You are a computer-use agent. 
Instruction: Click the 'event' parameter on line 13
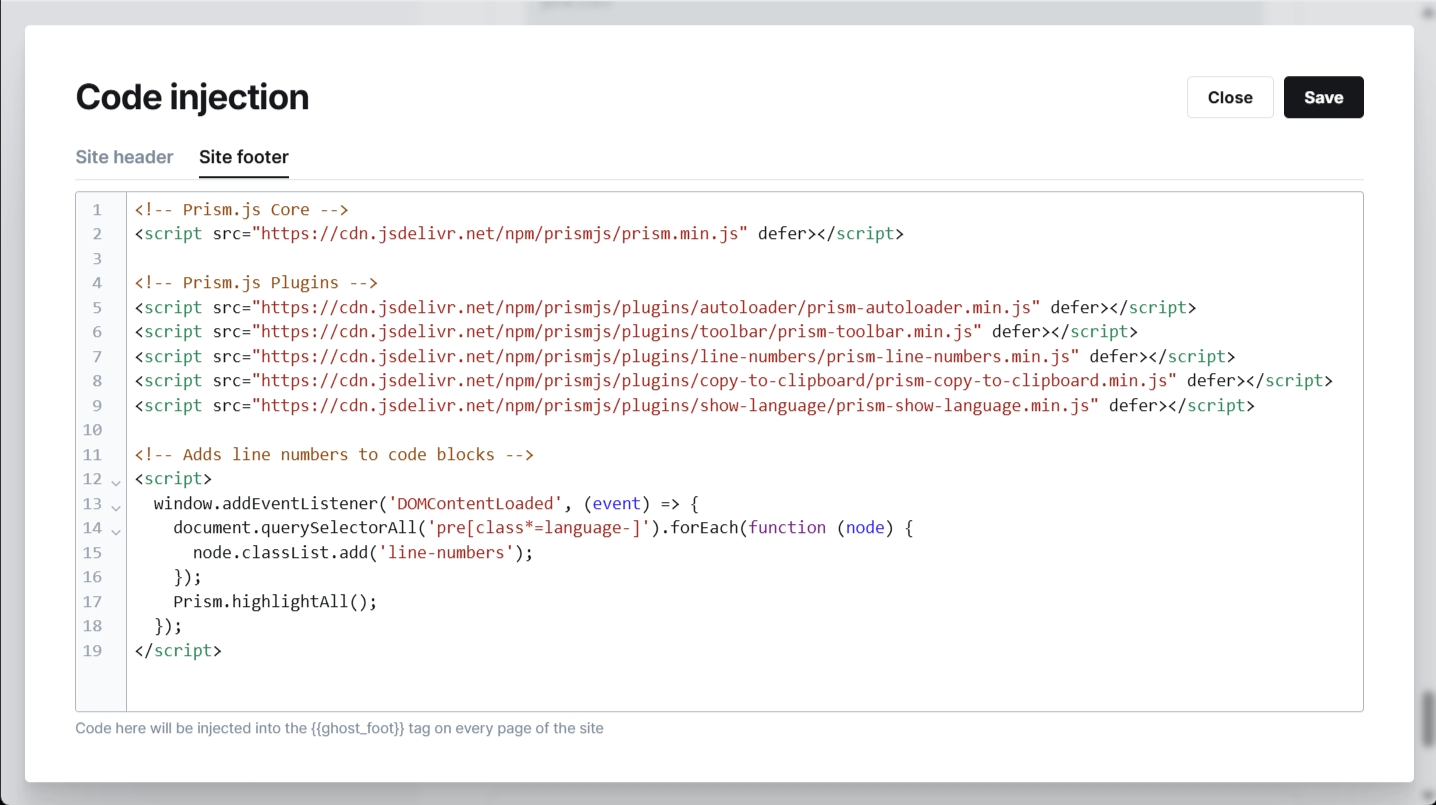pos(617,503)
